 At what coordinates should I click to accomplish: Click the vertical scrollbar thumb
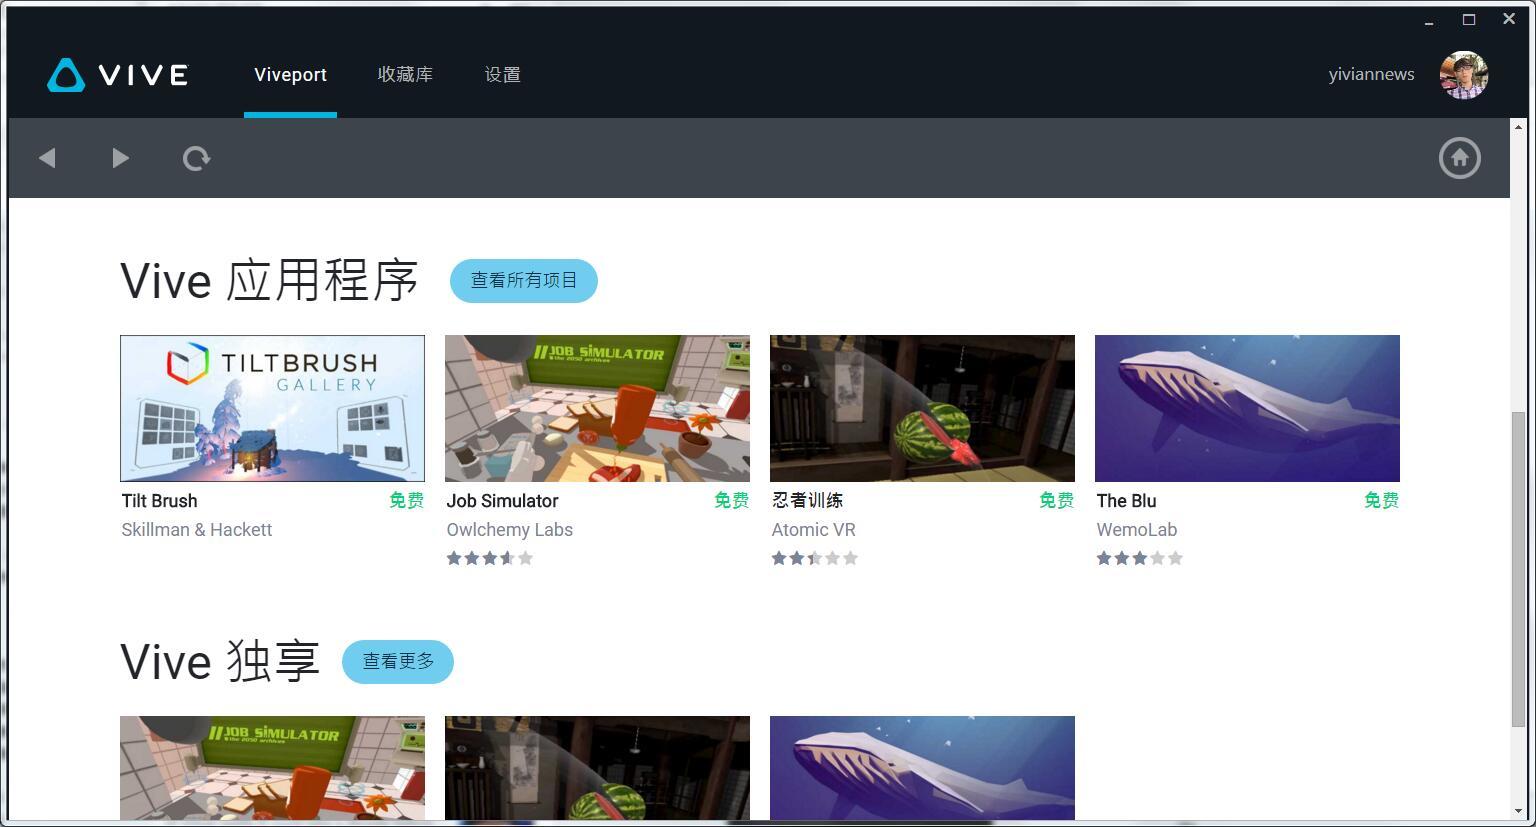(1518, 568)
